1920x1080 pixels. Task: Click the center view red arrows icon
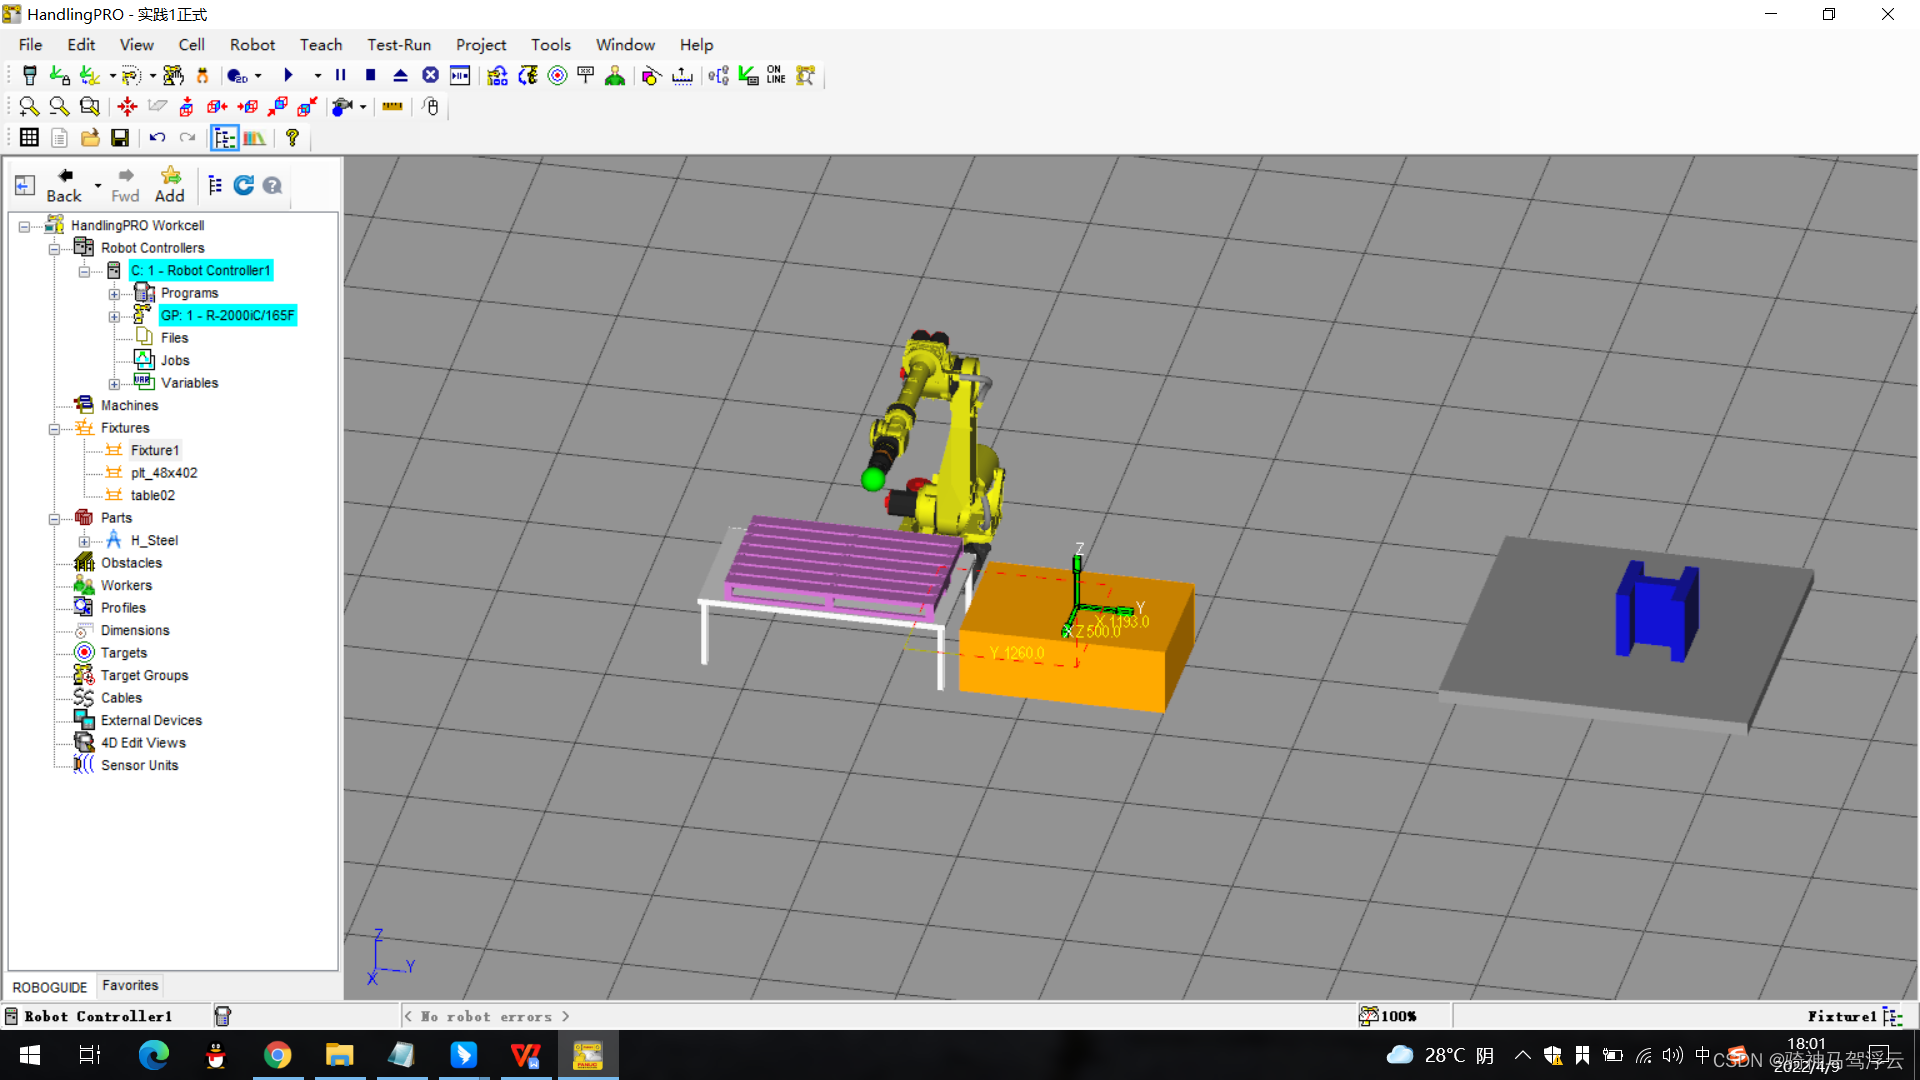pyautogui.click(x=127, y=107)
